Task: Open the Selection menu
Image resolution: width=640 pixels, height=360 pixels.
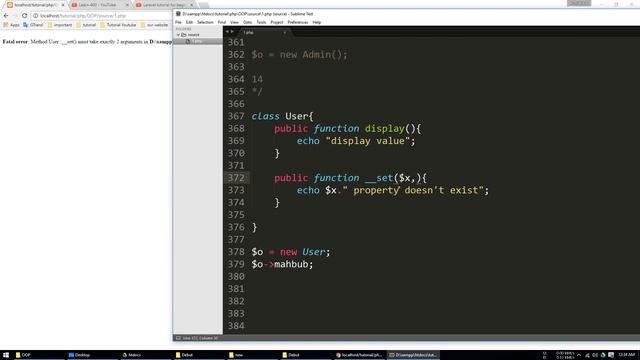Action: point(205,22)
